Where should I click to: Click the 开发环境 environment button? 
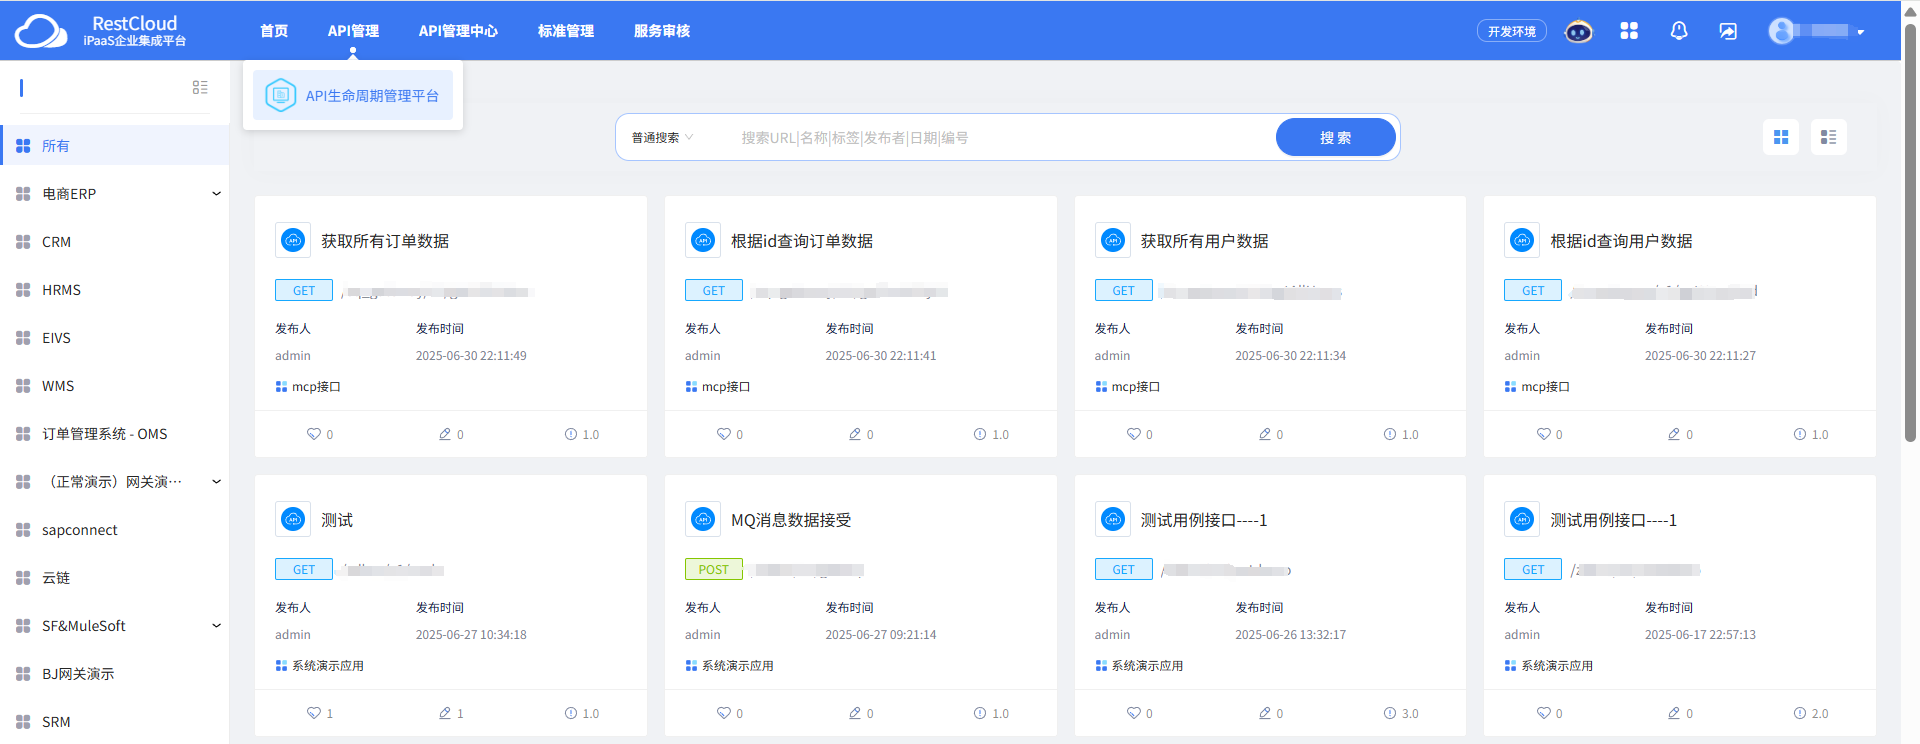(1511, 31)
